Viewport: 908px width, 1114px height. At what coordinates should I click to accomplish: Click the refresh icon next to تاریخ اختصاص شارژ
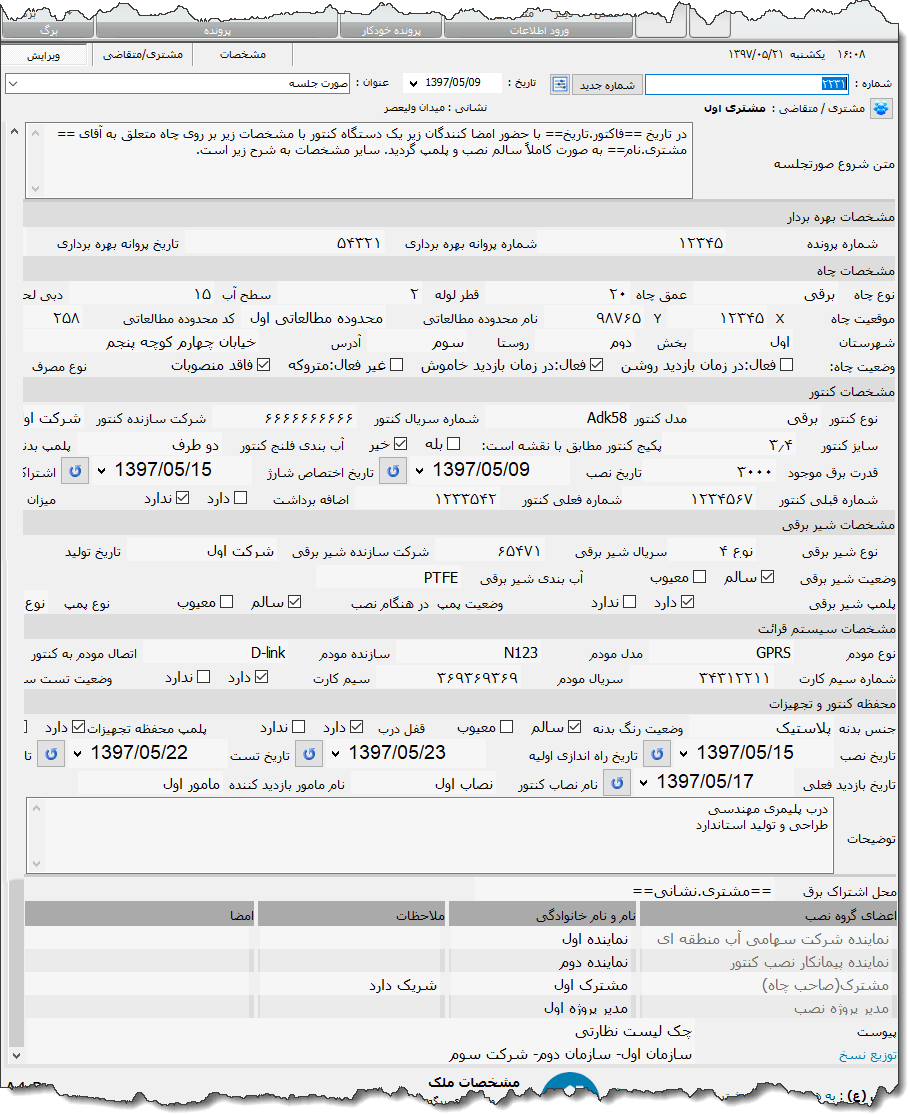75,470
